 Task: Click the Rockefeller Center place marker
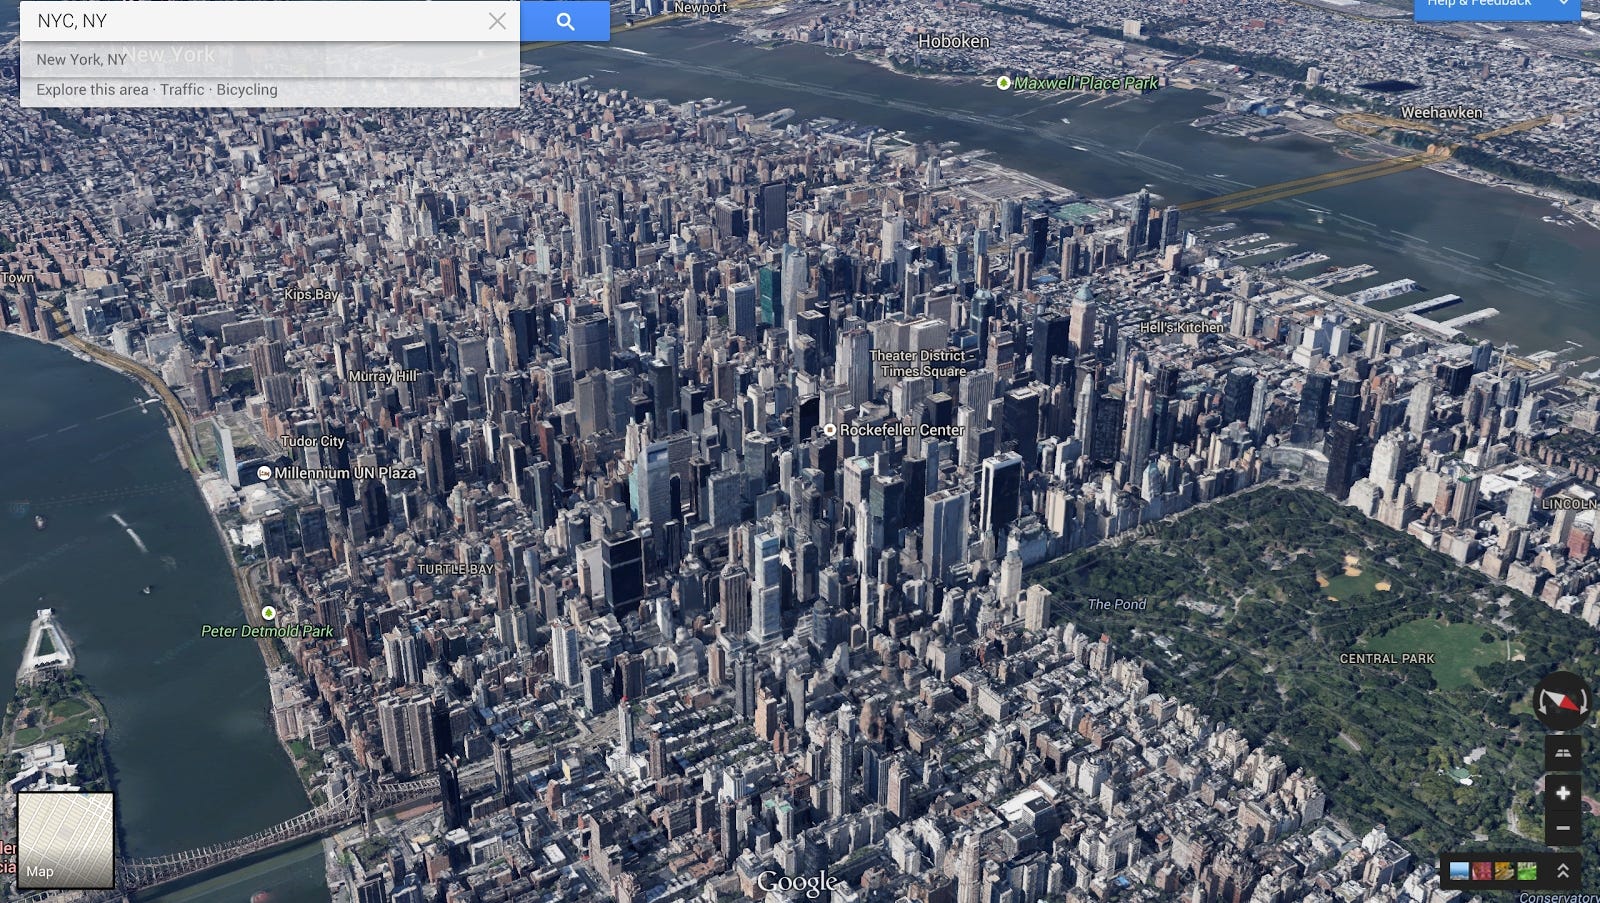click(829, 430)
